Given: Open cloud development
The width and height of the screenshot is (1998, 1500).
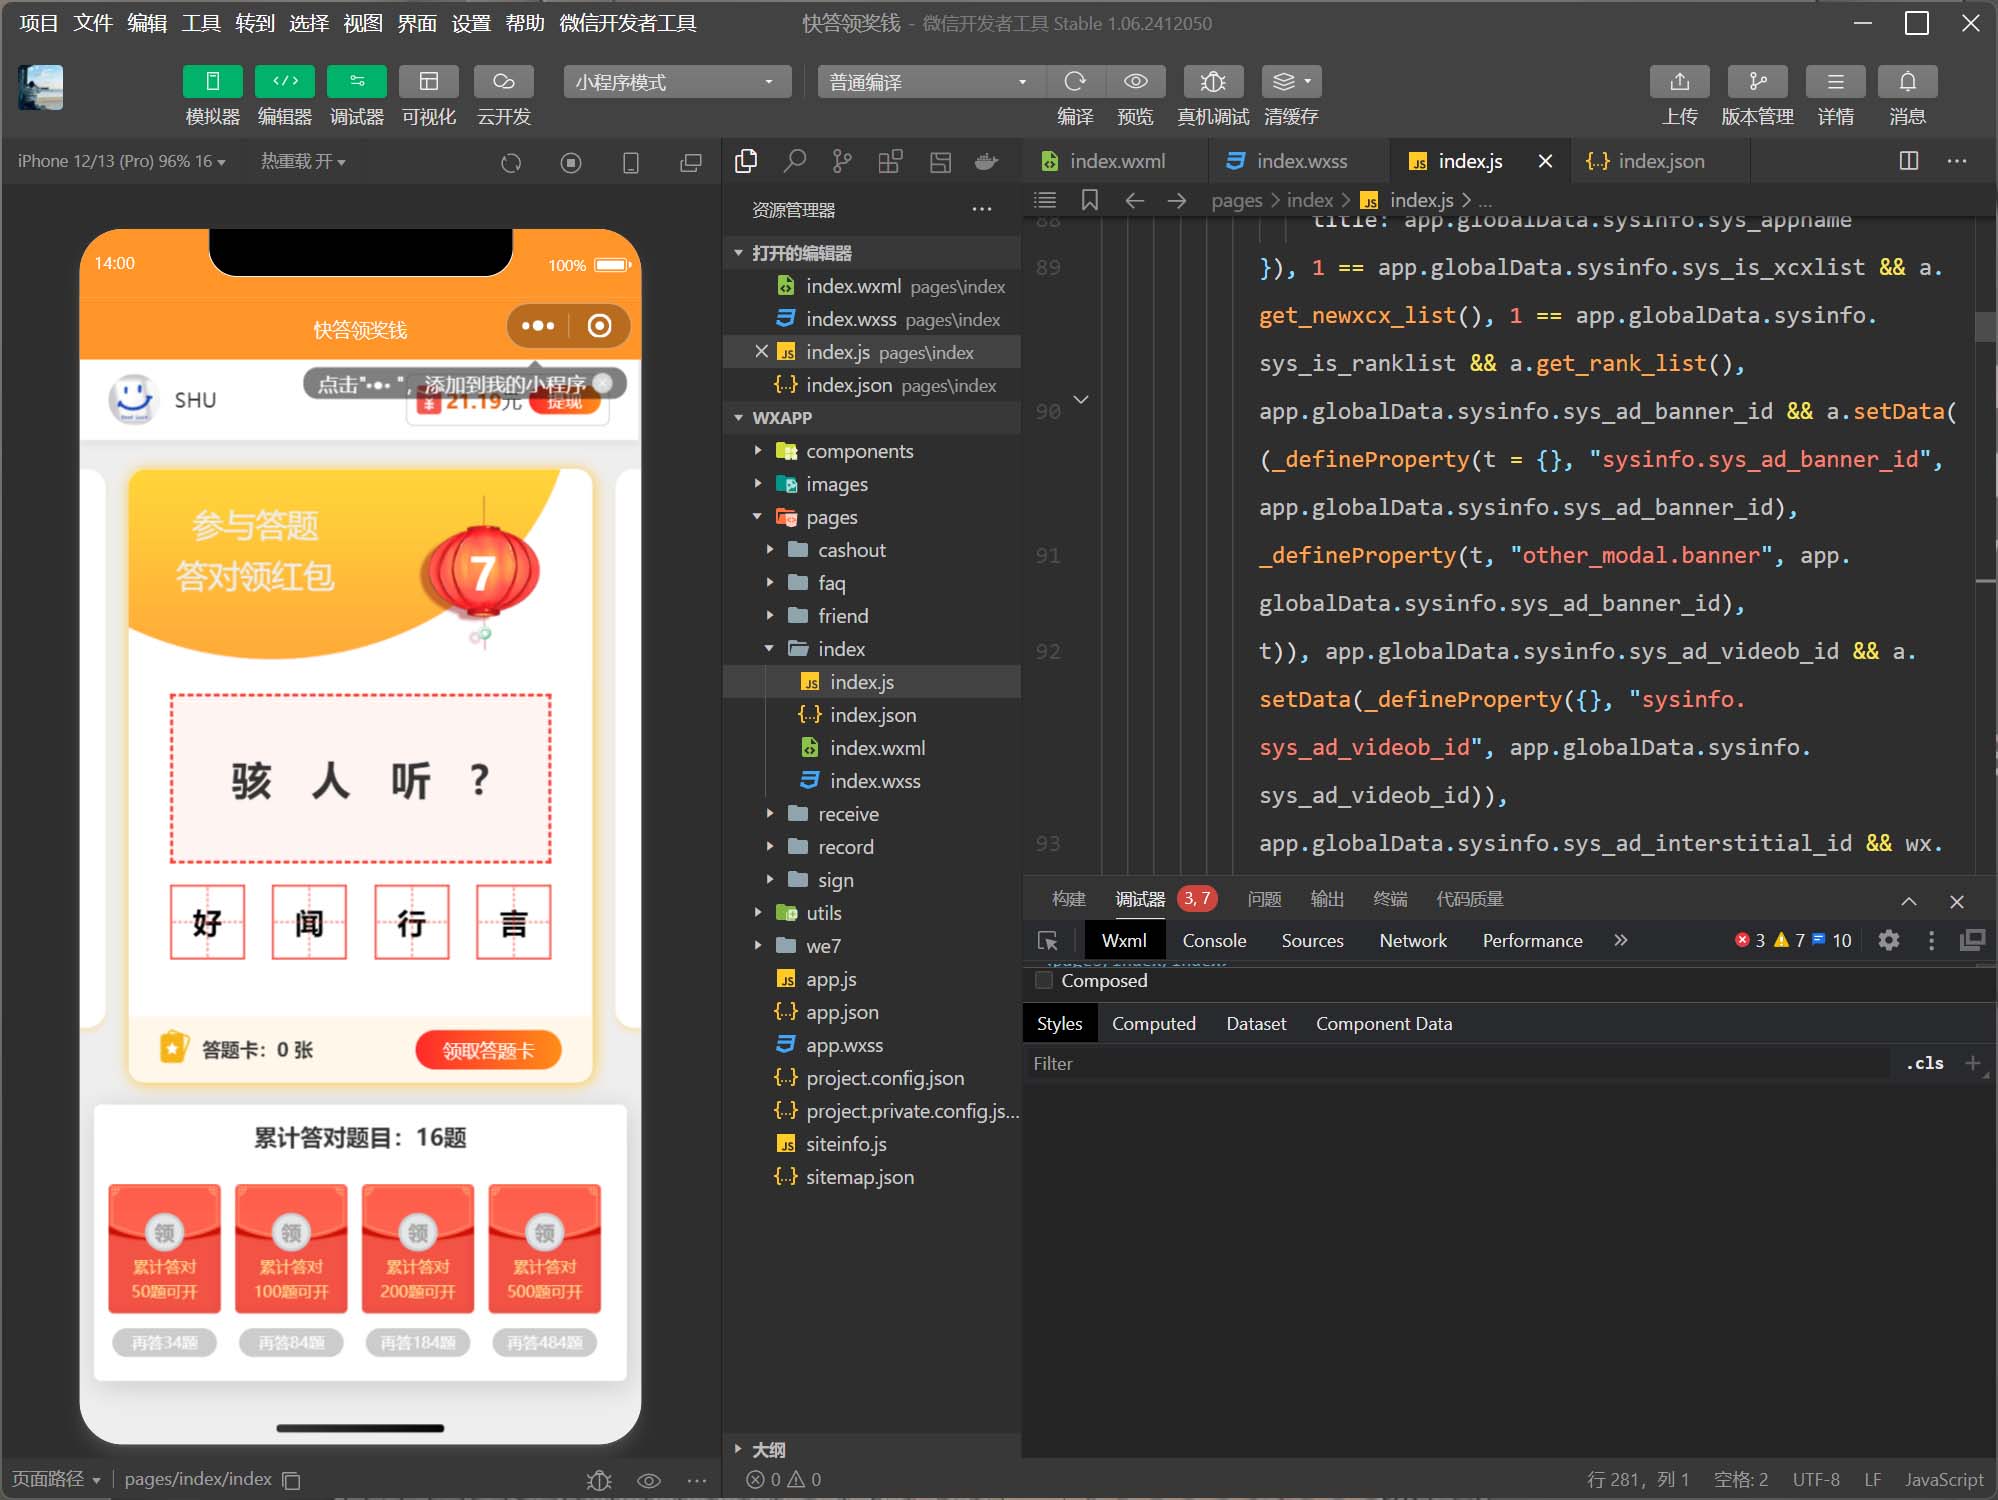Looking at the screenshot, I should [x=503, y=81].
